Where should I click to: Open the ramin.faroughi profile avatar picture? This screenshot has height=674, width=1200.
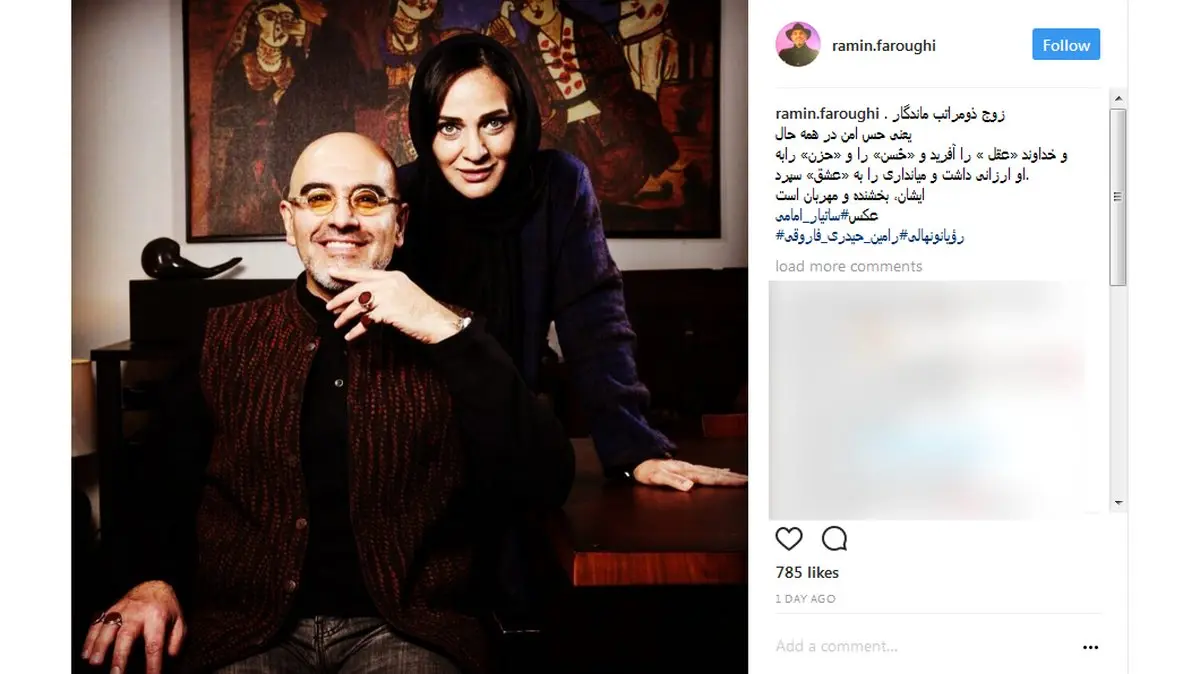coord(798,44)
